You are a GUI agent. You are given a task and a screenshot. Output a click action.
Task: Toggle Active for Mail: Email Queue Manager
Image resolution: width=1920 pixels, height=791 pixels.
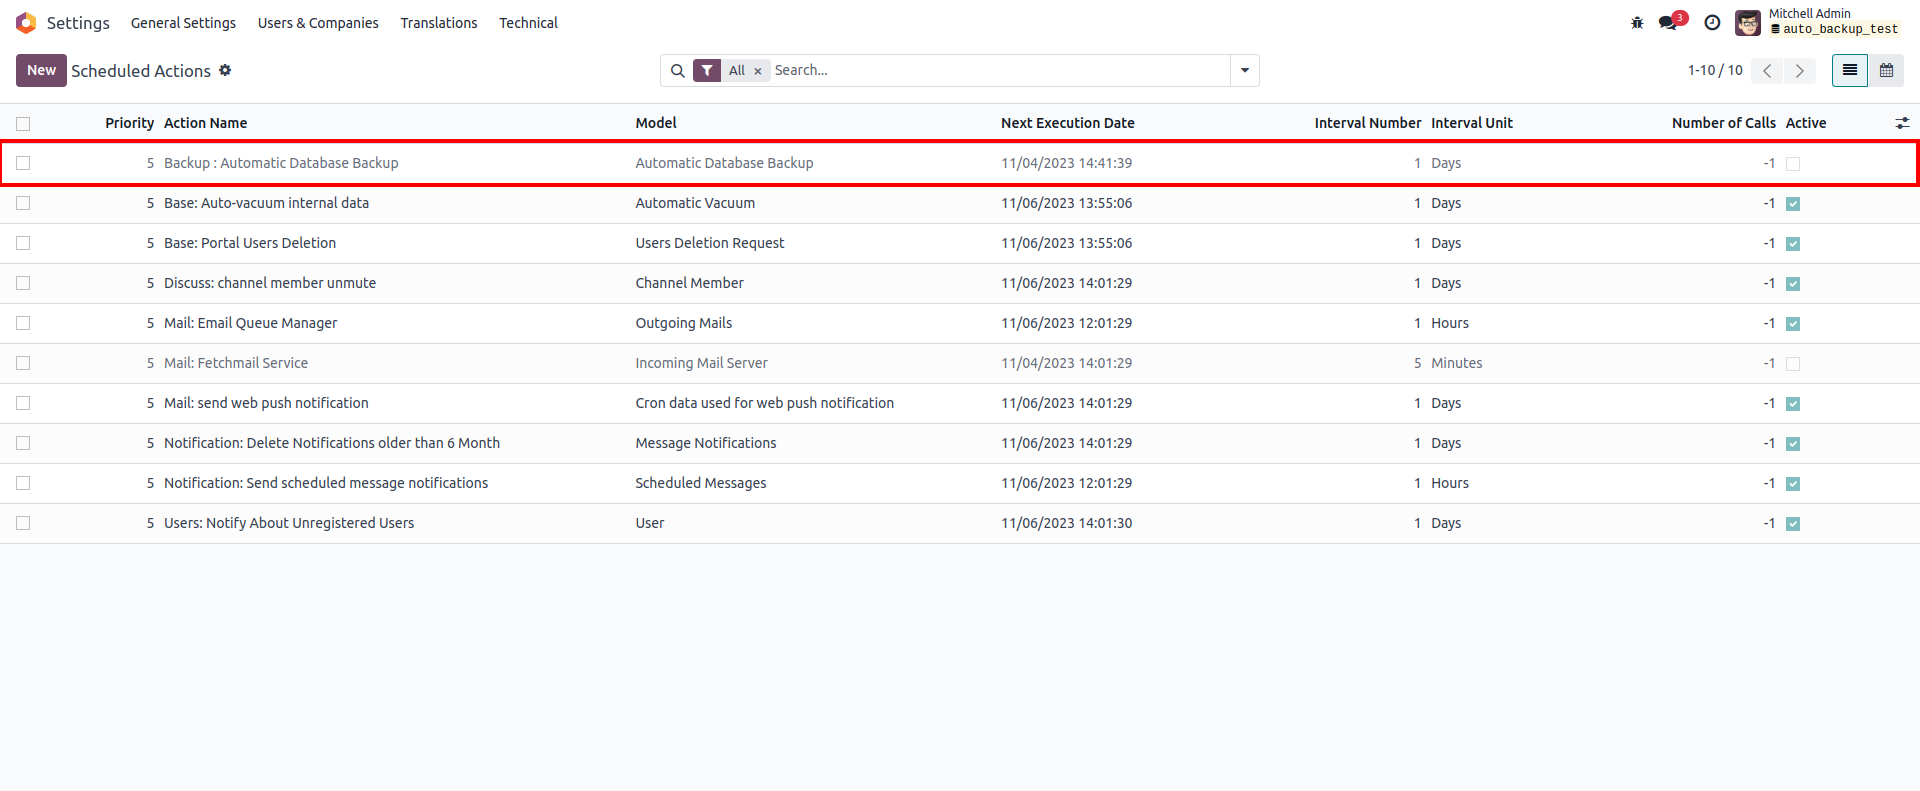(x=1793, y=324)
